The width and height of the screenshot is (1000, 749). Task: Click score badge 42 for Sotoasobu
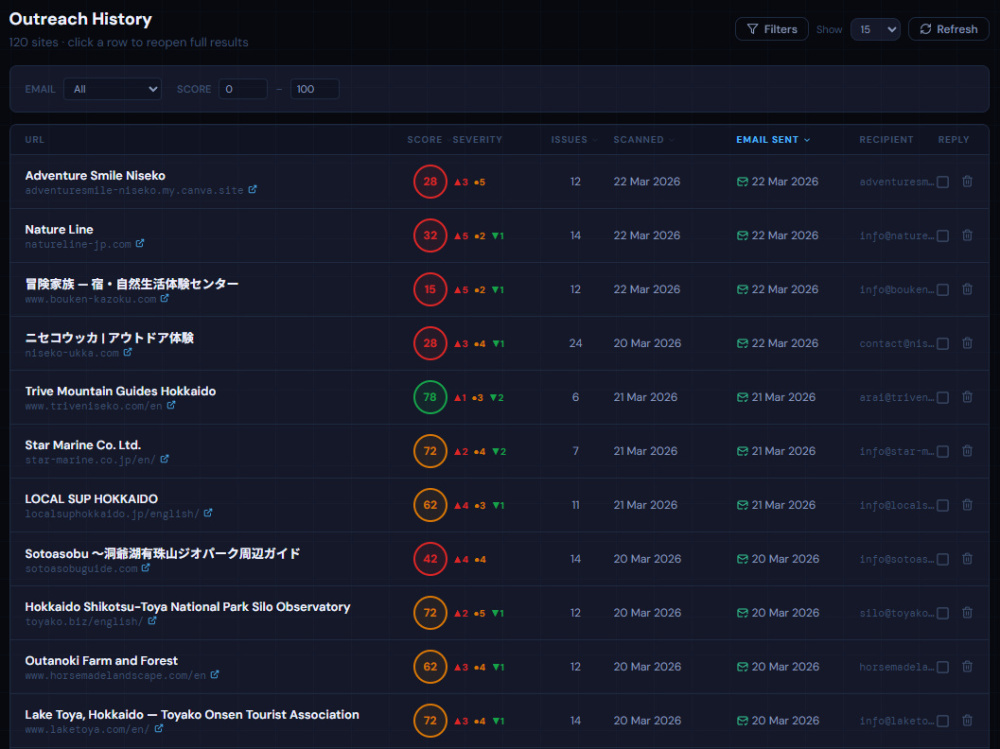click(x=430, y=559)
